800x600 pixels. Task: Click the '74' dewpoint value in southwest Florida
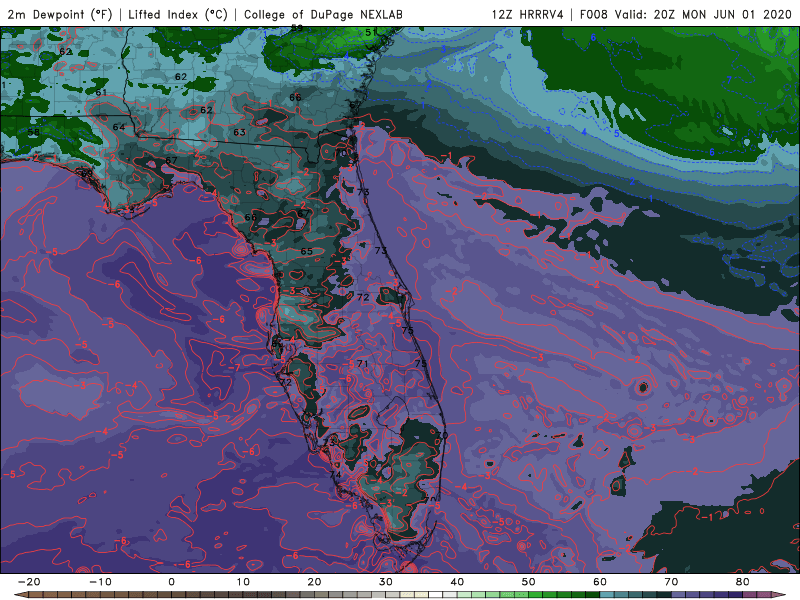(x=335, y=475)
